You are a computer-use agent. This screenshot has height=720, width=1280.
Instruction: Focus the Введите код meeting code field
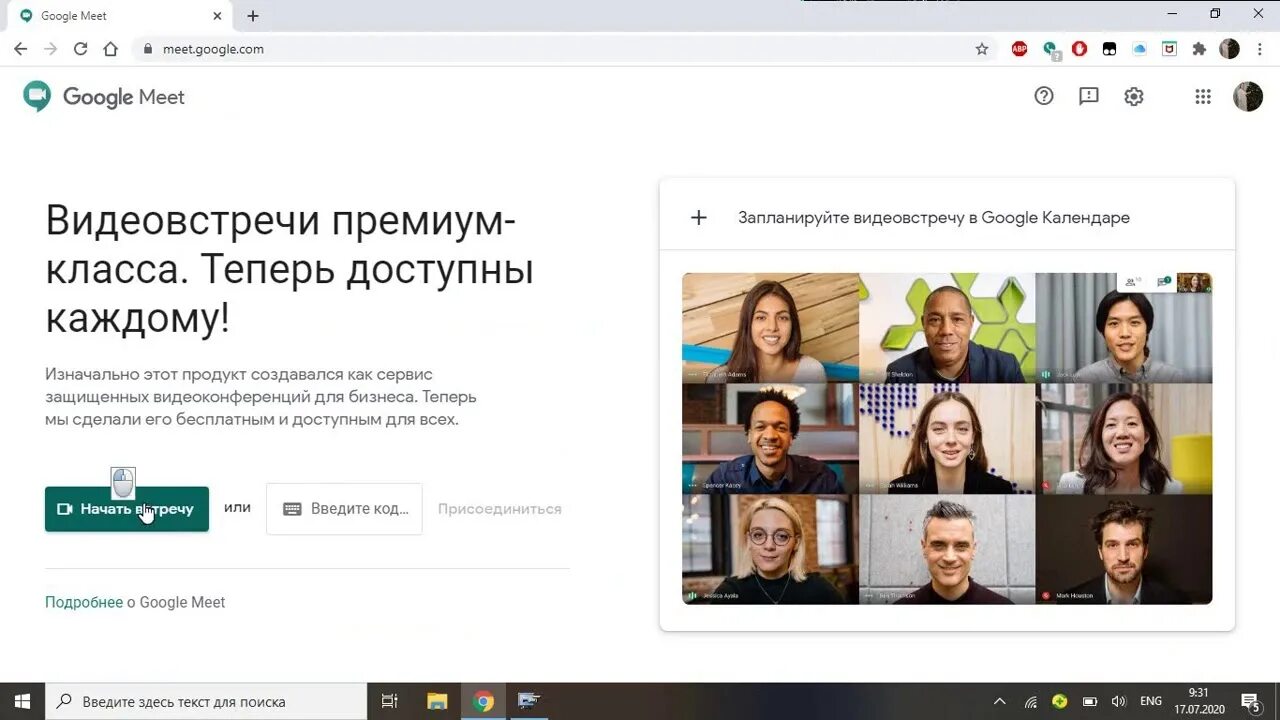click(x=344, y=509)
